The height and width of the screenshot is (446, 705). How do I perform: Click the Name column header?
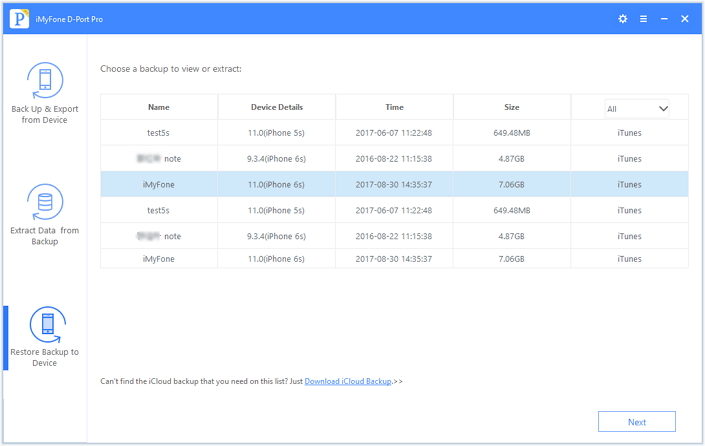[x=159, y=107]
